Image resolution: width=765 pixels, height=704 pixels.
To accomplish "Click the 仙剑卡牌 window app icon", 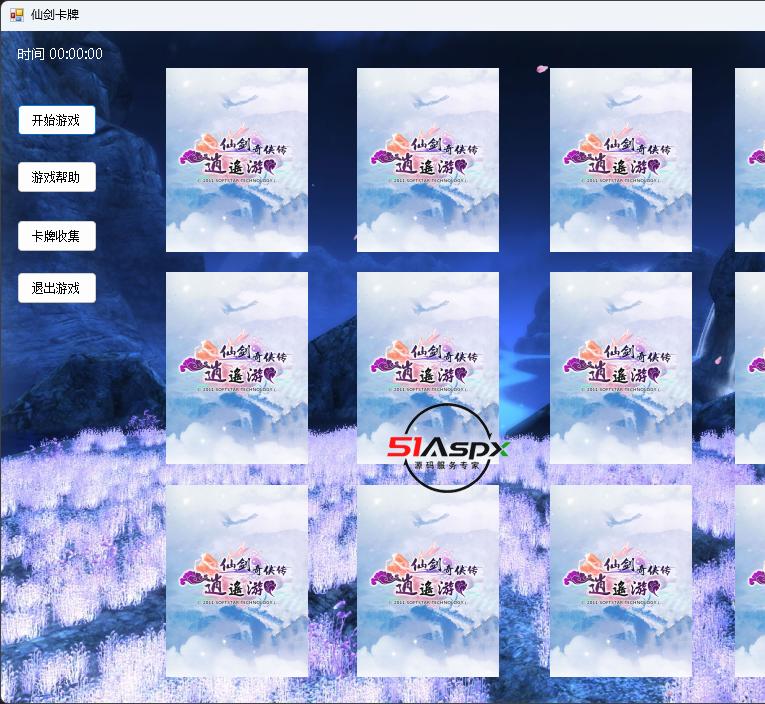I will click(x=17, y=15).
